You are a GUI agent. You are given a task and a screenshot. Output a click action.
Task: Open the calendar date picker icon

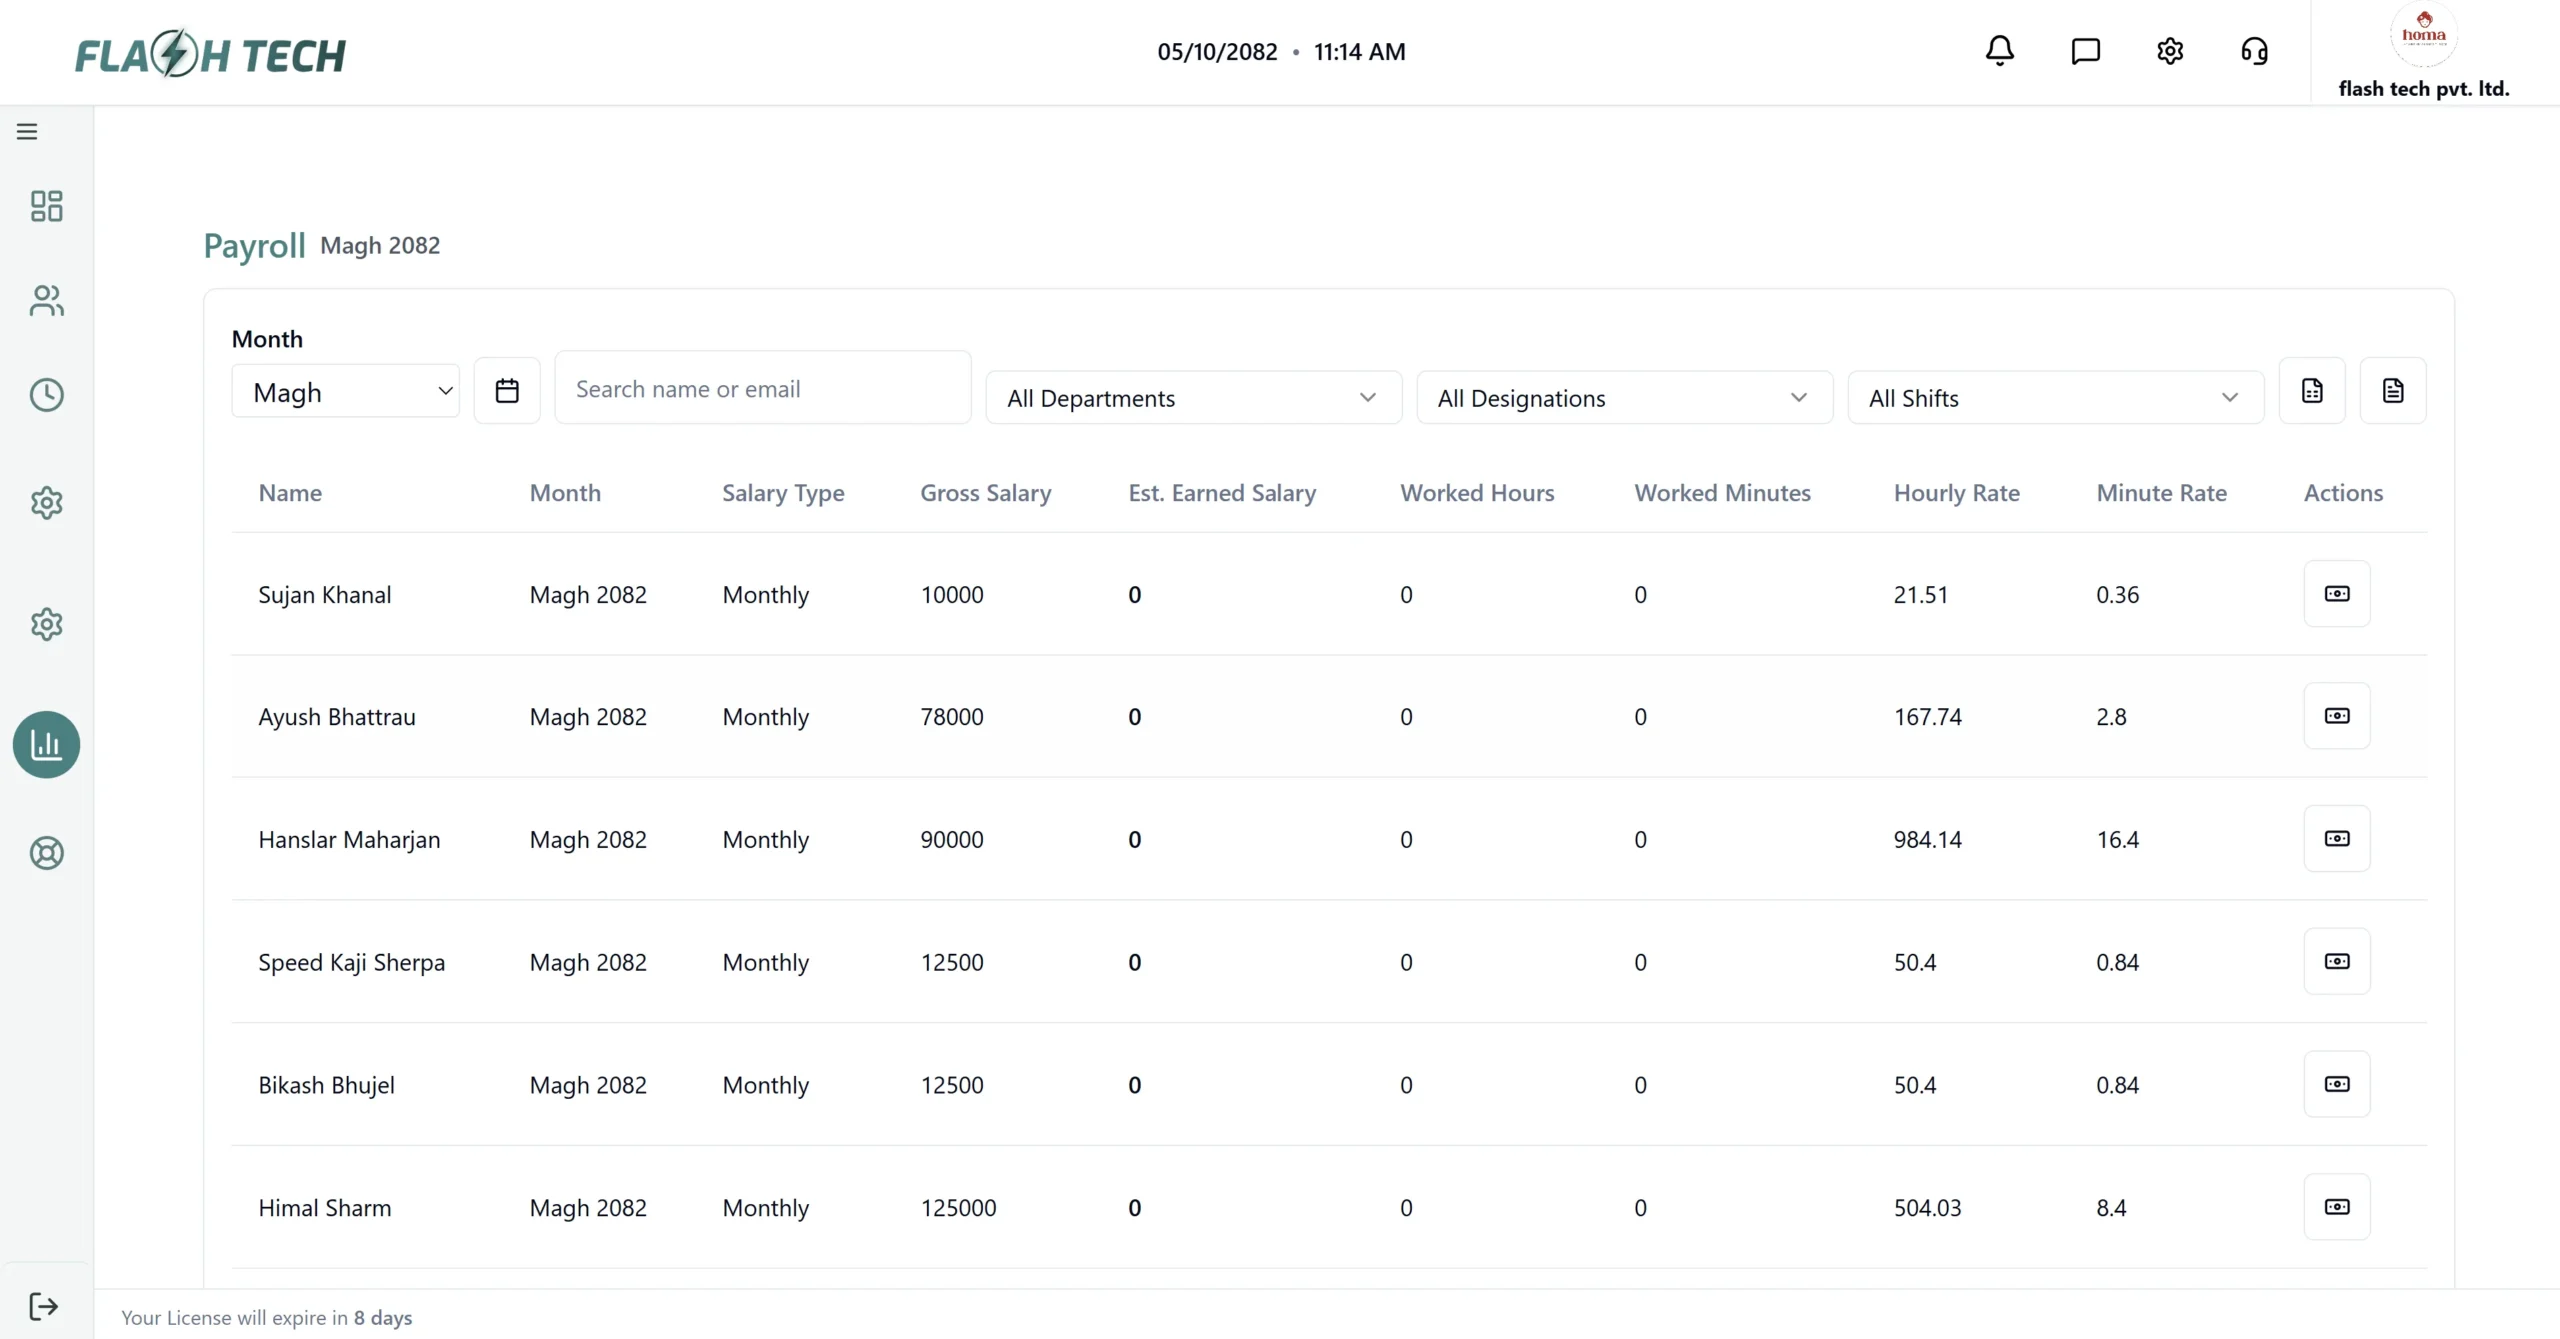[507, 390]
